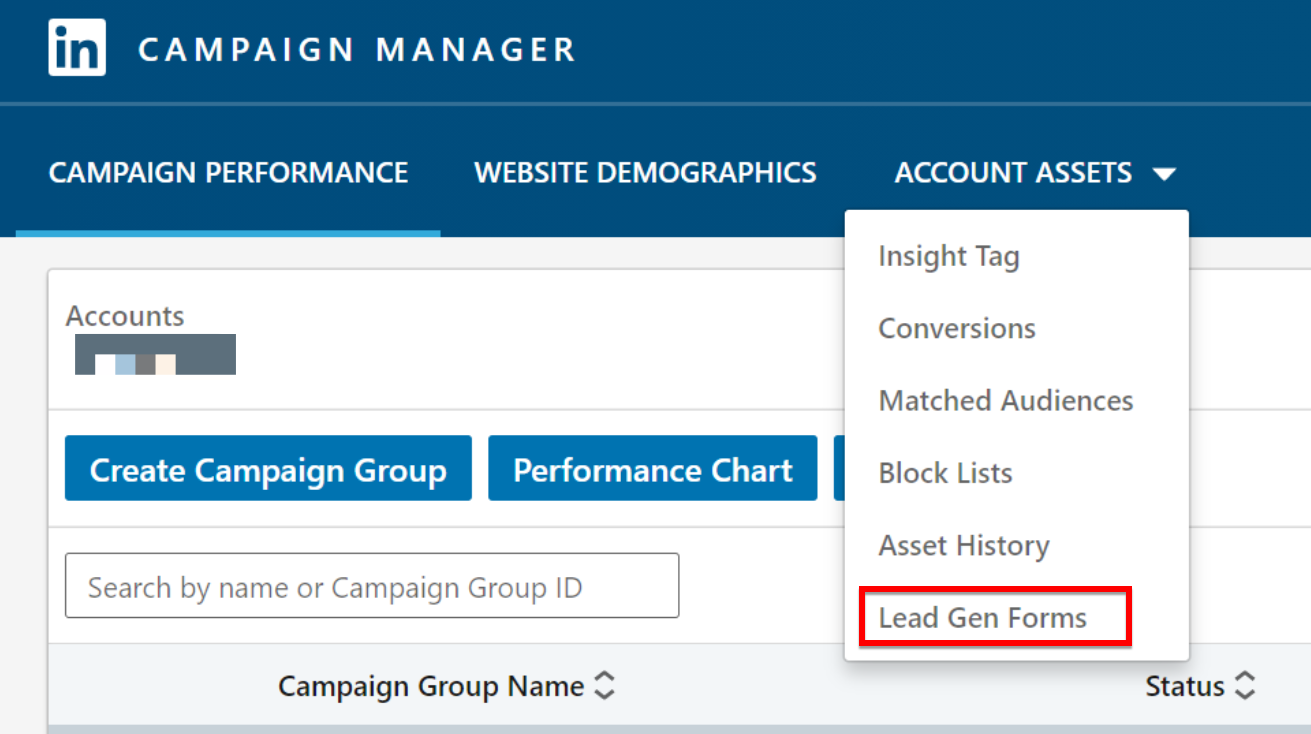Select Insight Tag from the menu
This screenshot has width=1311, height=734.
[x=948, y=257]
